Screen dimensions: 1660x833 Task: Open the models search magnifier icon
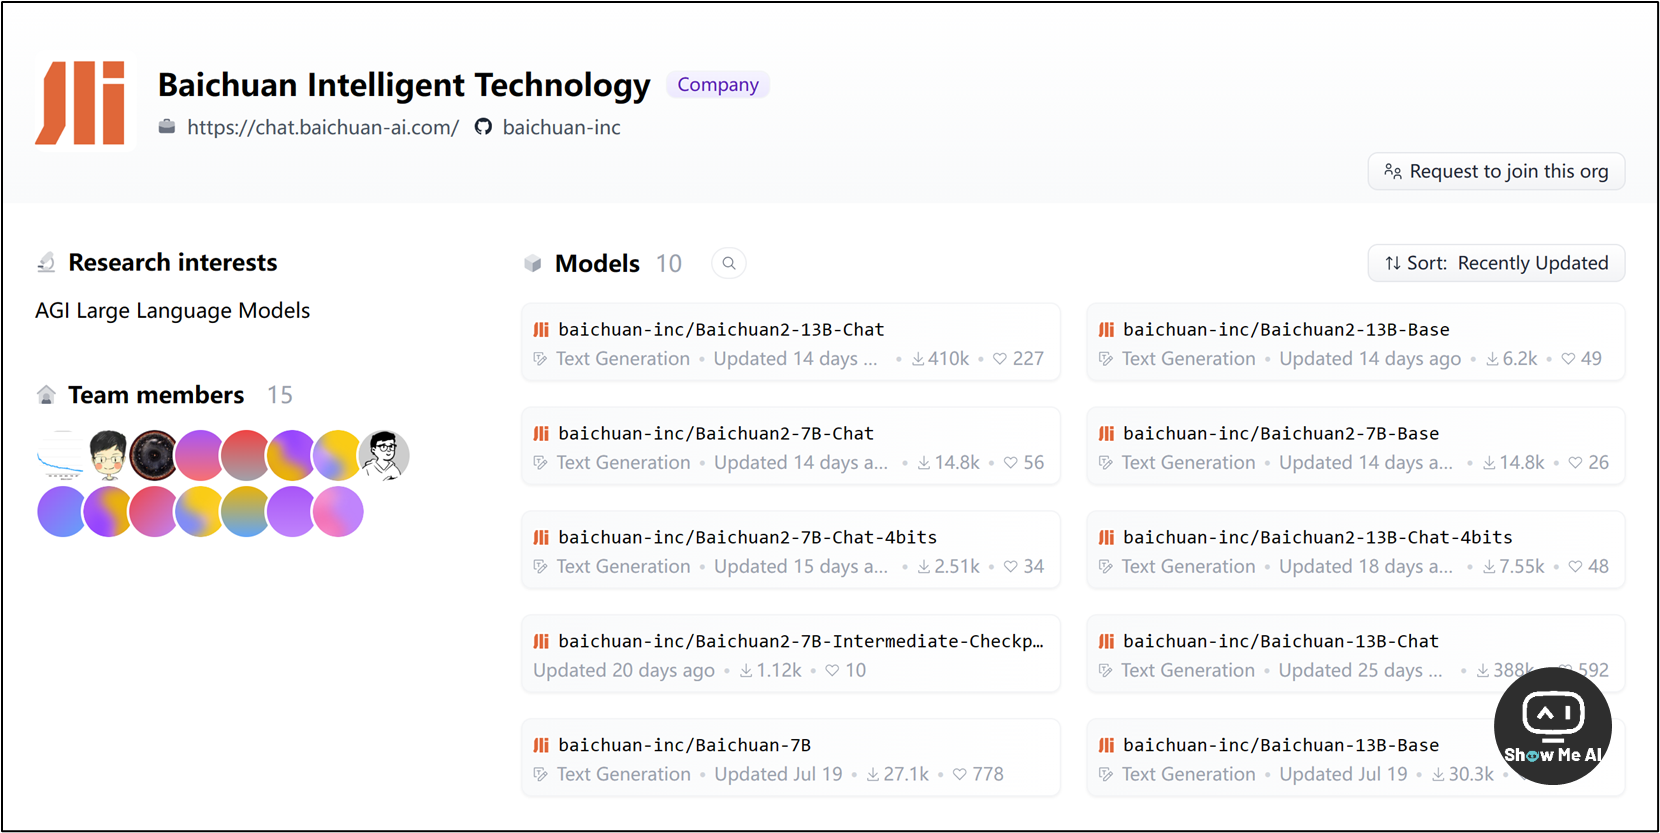(x=729, y=263)
